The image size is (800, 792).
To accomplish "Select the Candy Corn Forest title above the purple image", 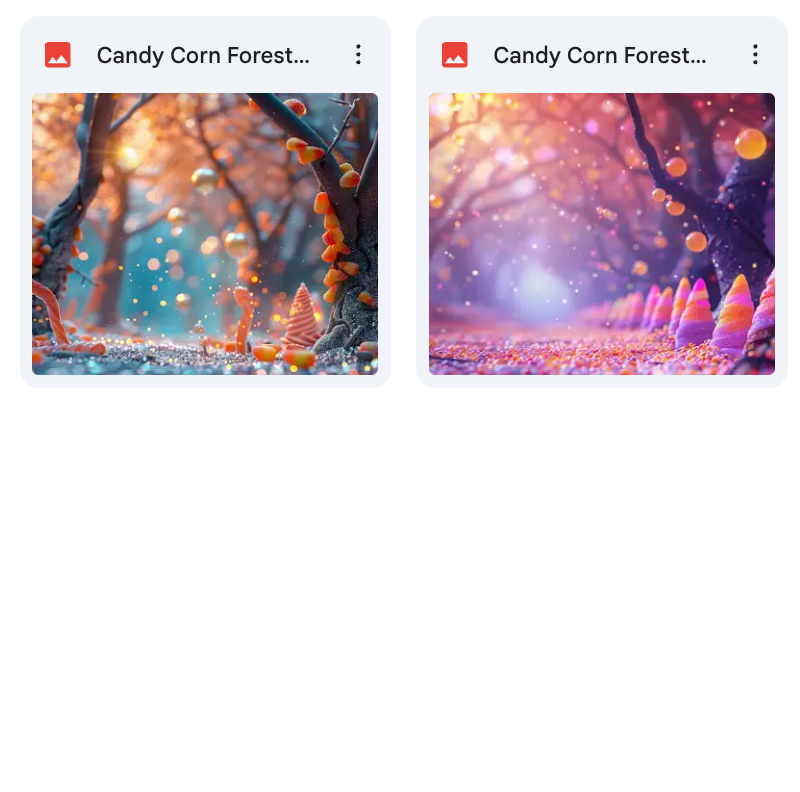I will tap(600, 56).
